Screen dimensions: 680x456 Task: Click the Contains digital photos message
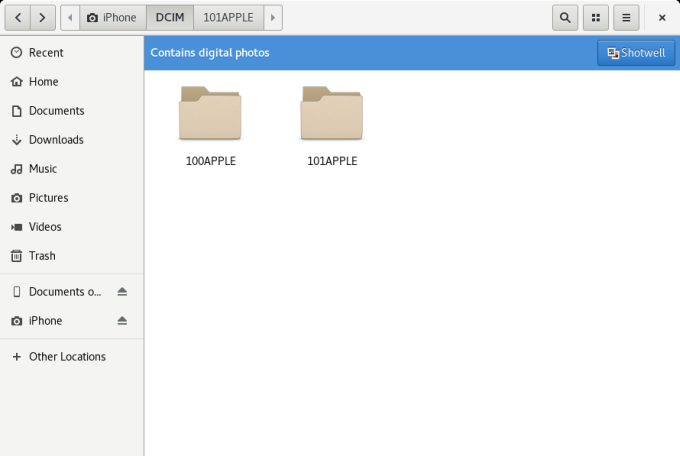(x=210, y=53)
